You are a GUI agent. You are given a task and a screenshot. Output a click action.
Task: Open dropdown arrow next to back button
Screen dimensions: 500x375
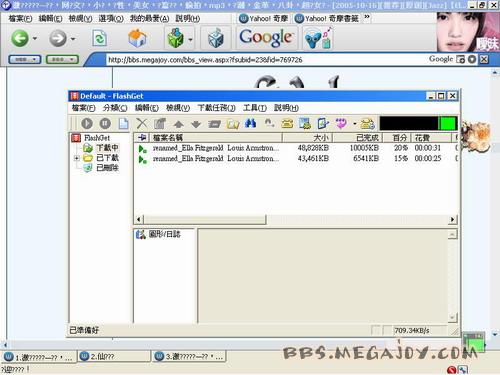(35, 39)
